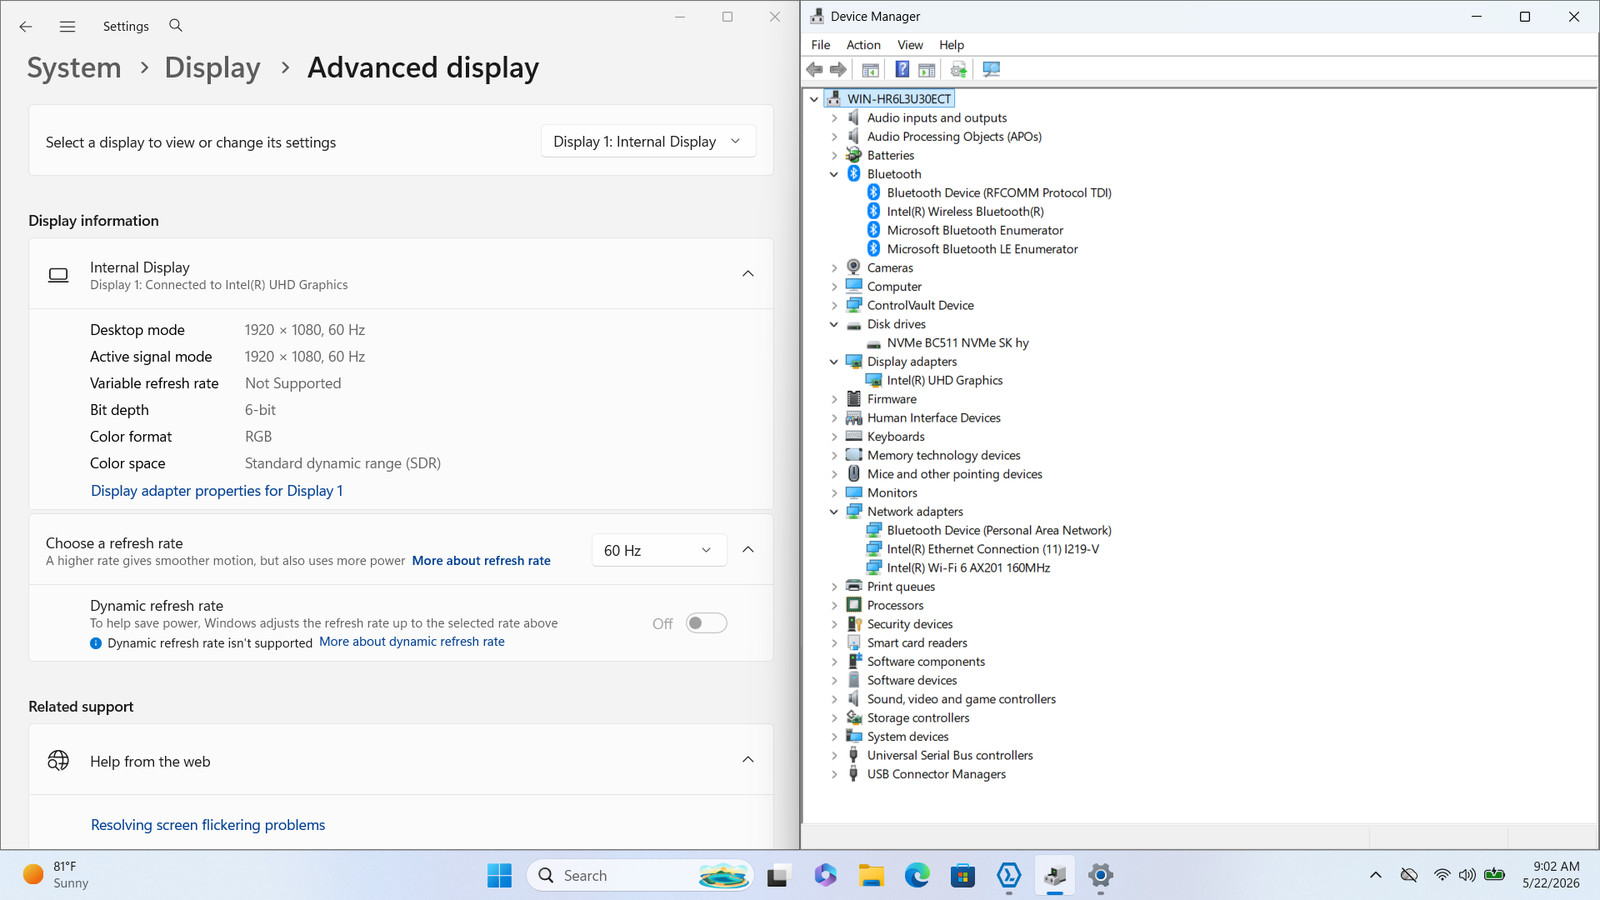Image resolution: width=1600 pixels, height=900 pixels.
Task: Select the Keyboards category row
Action: point(895,437)
